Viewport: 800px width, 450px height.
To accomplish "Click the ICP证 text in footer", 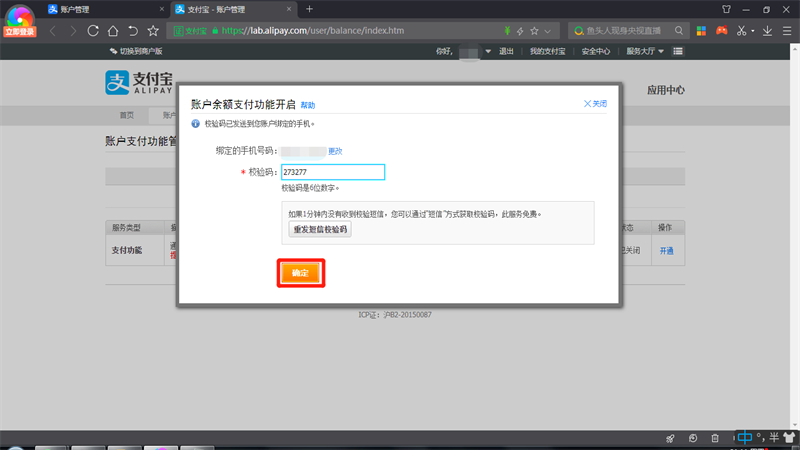I will (395, 315).
